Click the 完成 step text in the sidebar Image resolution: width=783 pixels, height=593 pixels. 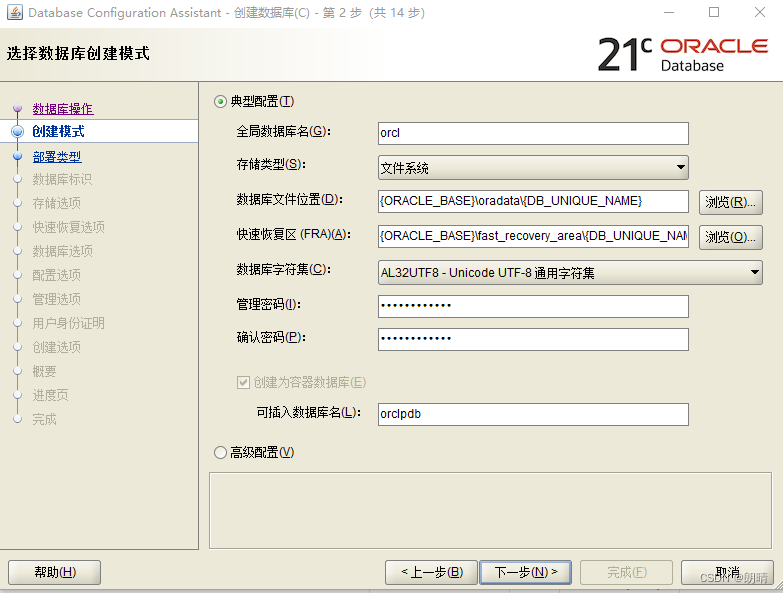click(44, 419)
